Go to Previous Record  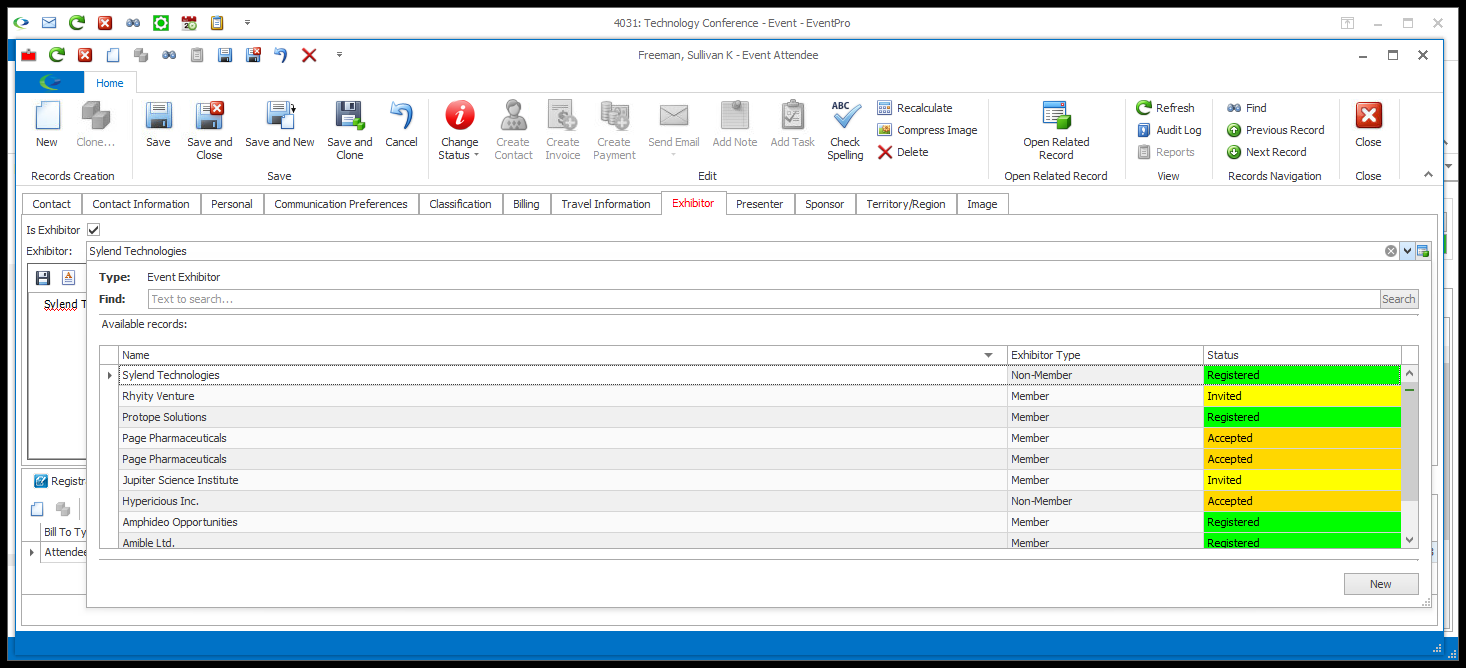(x=1275, y=130)
